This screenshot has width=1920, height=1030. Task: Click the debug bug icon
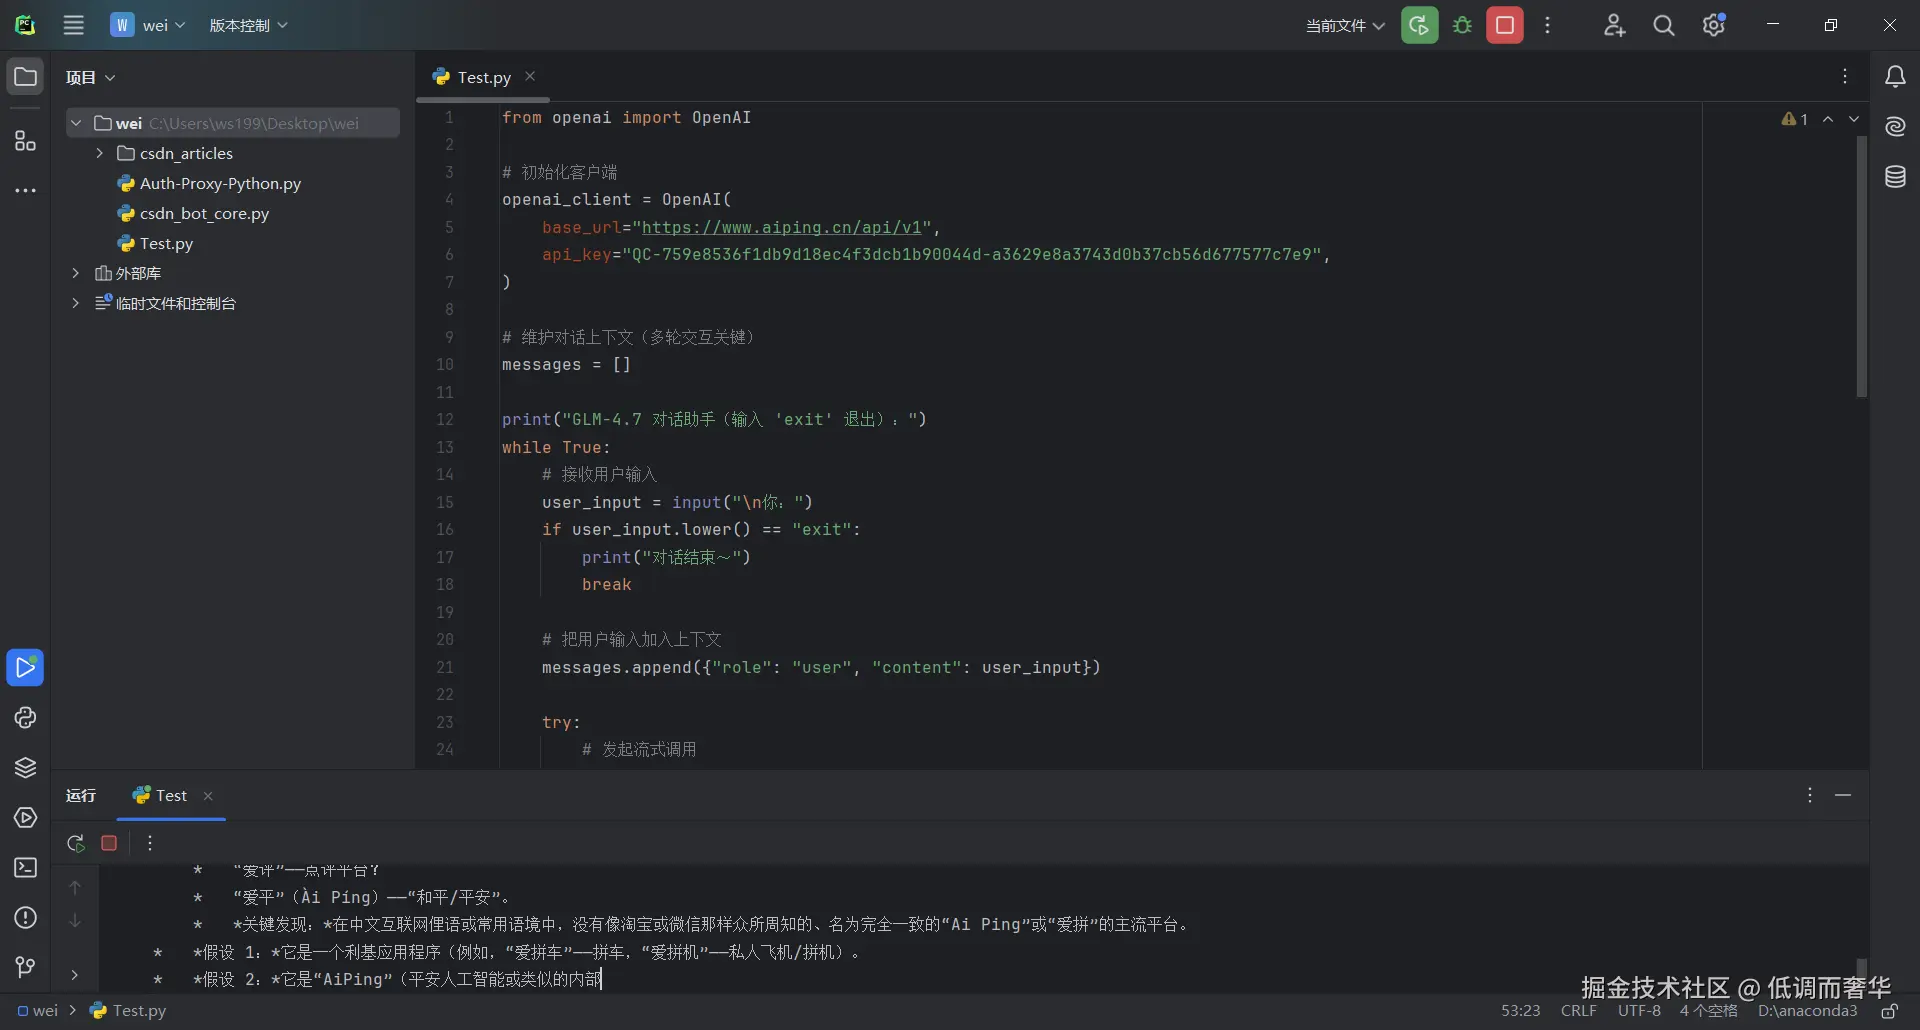(1462, 26)
